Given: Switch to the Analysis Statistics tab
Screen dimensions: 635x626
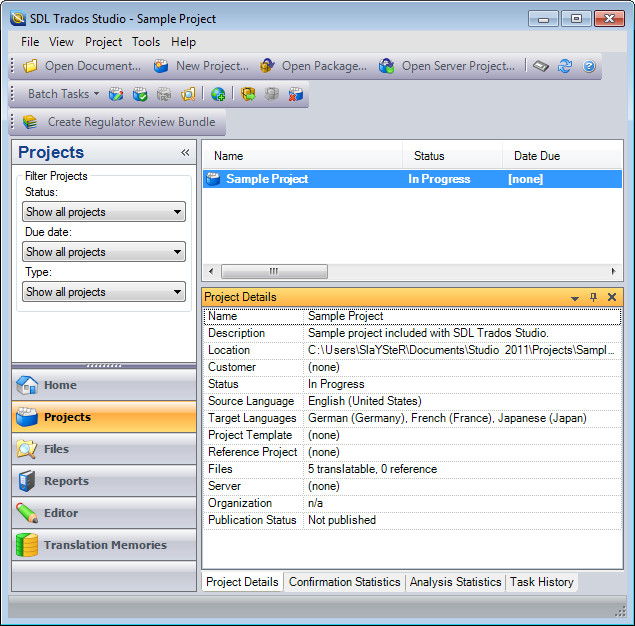Looking at the screenshot, I should click(x=455, y=582).
